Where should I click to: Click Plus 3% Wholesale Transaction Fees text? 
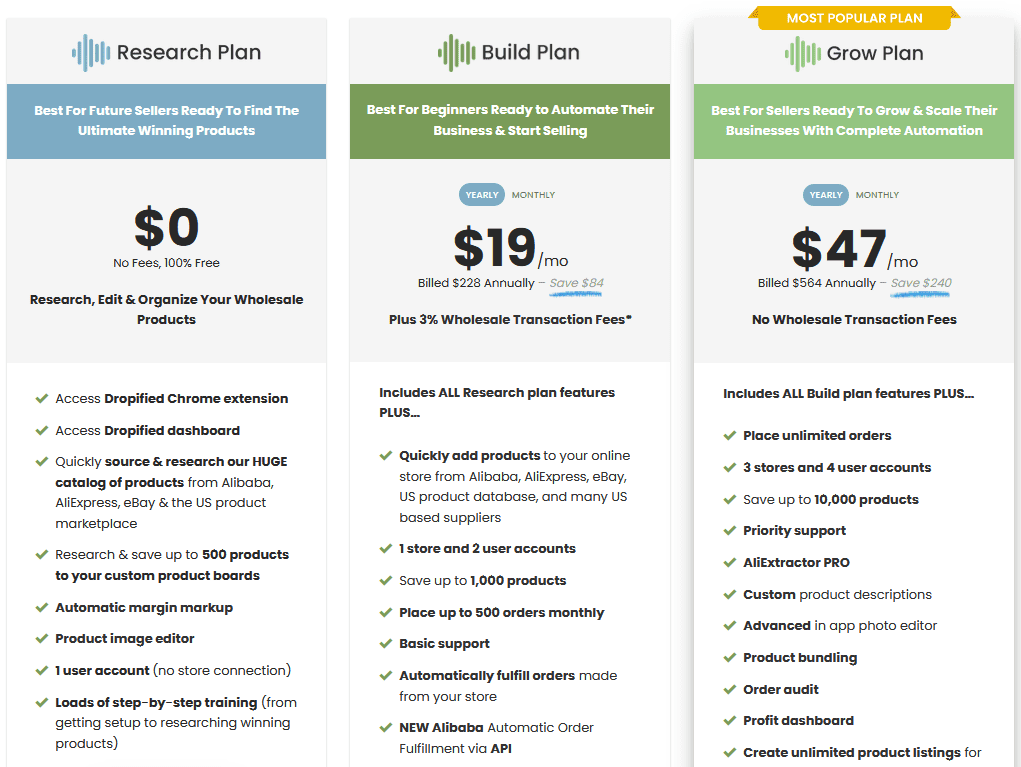point(510,319)
